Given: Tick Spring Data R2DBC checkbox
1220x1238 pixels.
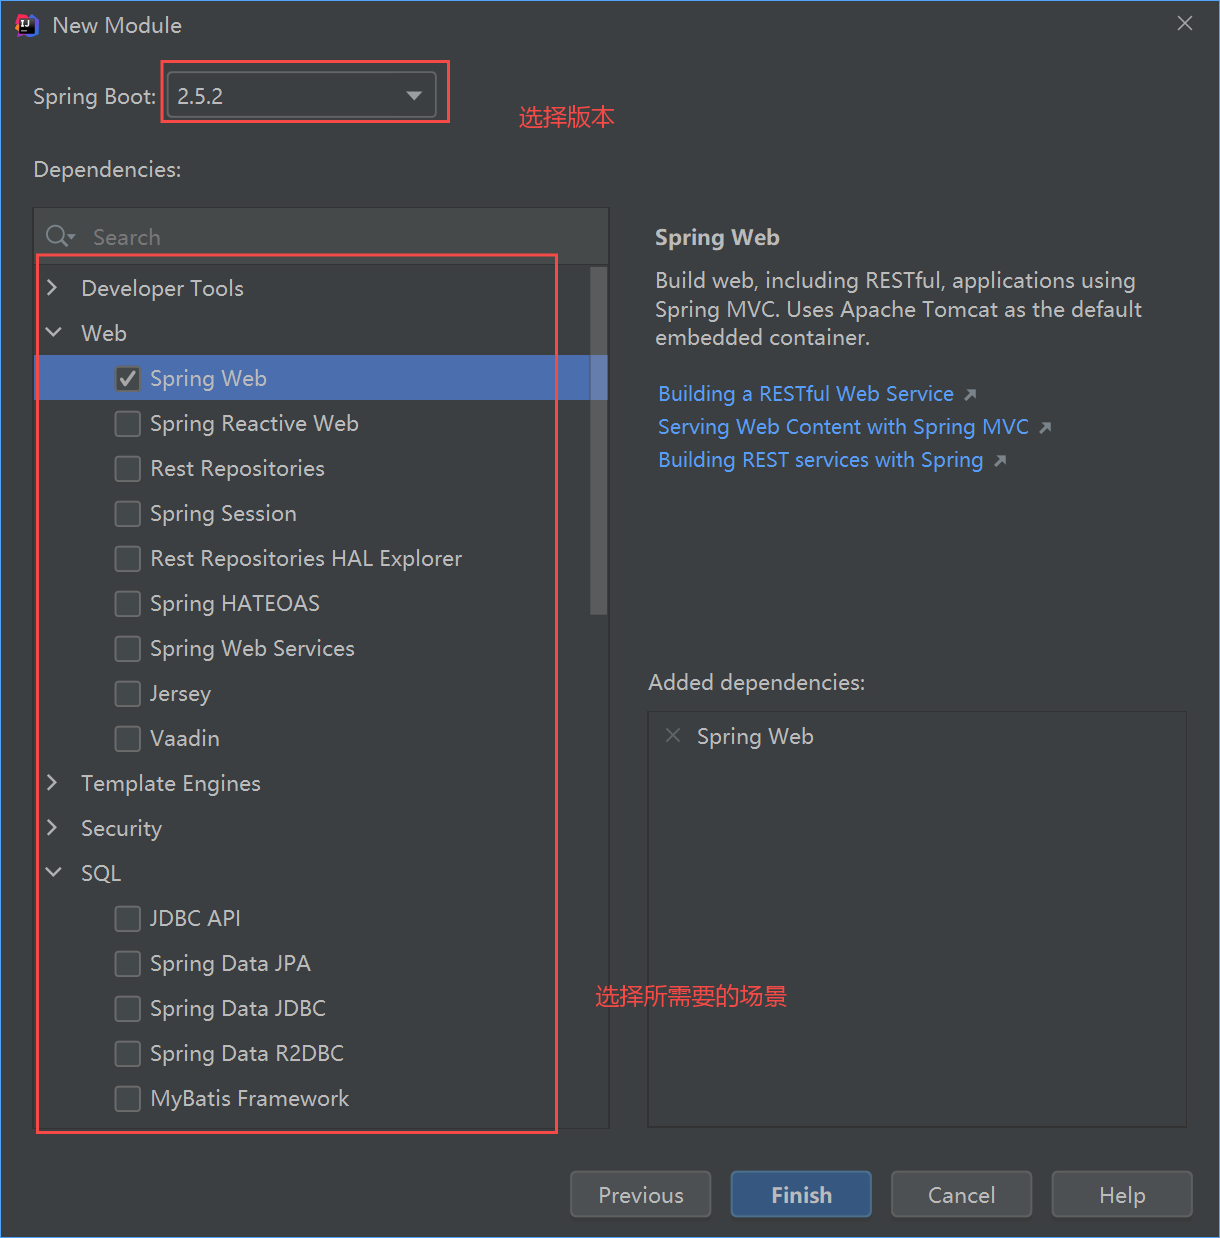Looking at the screenshot, I should tap(127, 1053).
